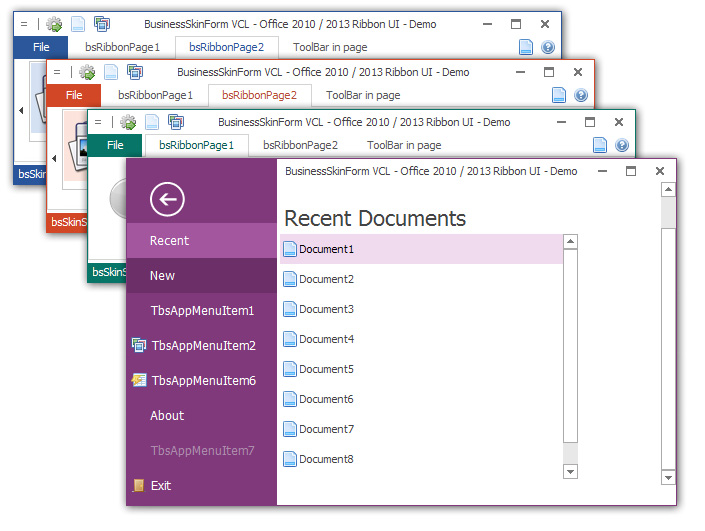Open ToolBar in page tab, green window

404,145
